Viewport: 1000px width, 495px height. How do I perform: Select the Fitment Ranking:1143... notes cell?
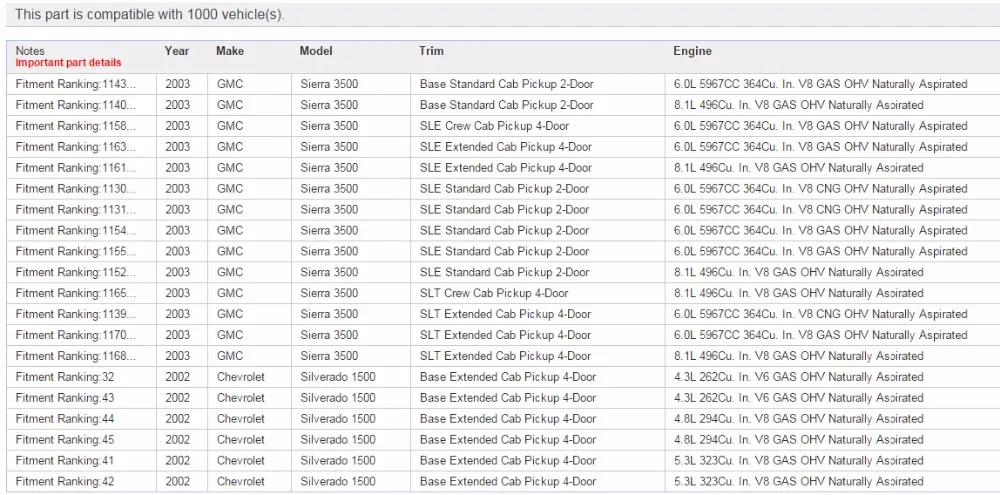82,84
